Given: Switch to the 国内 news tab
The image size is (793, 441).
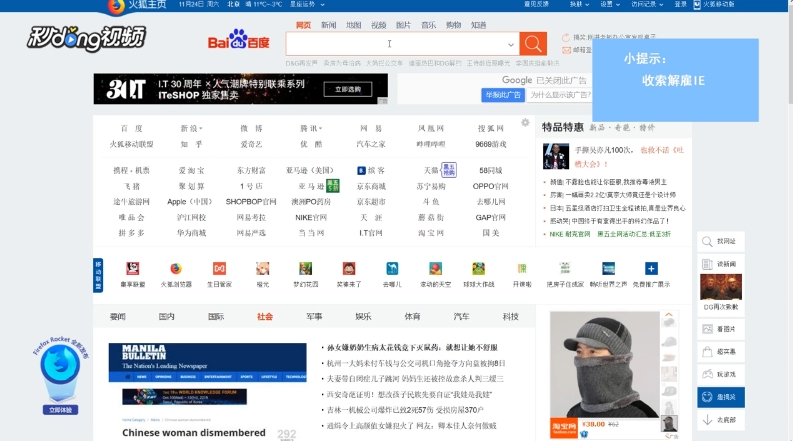Looking at the screenshot, I should 166,317.
